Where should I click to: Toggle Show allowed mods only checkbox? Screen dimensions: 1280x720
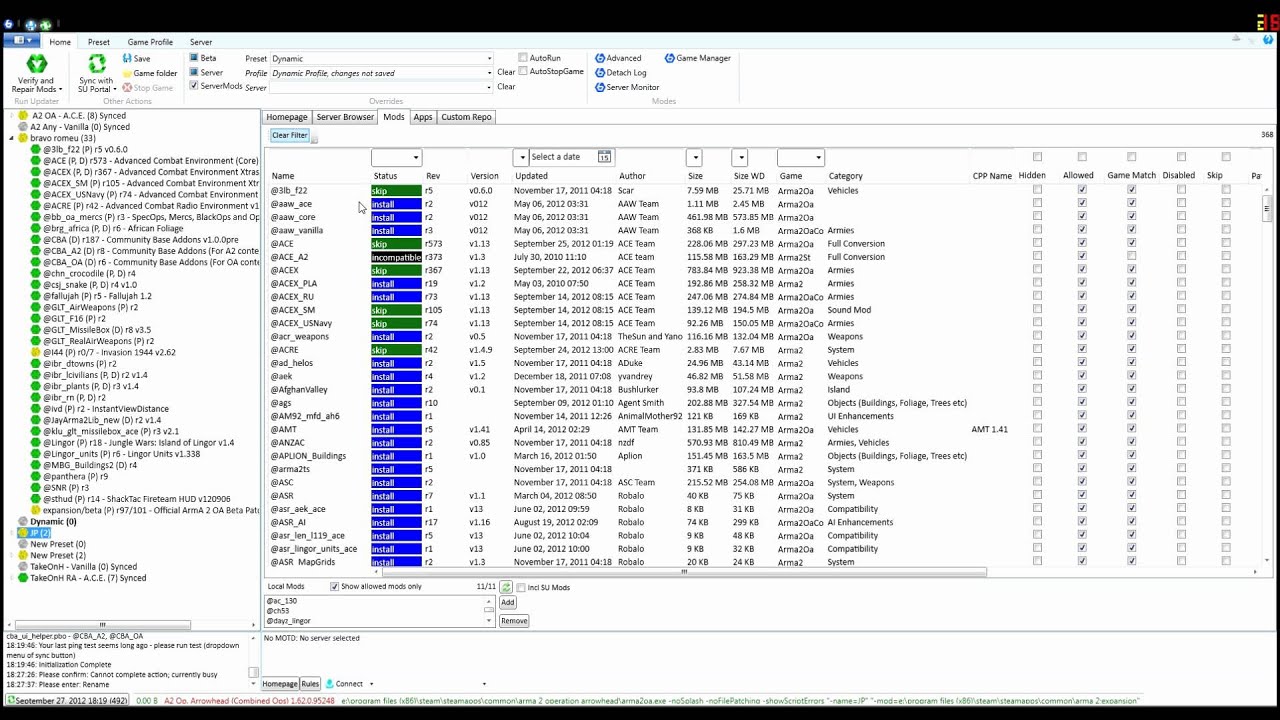click(x=334, y=587)
